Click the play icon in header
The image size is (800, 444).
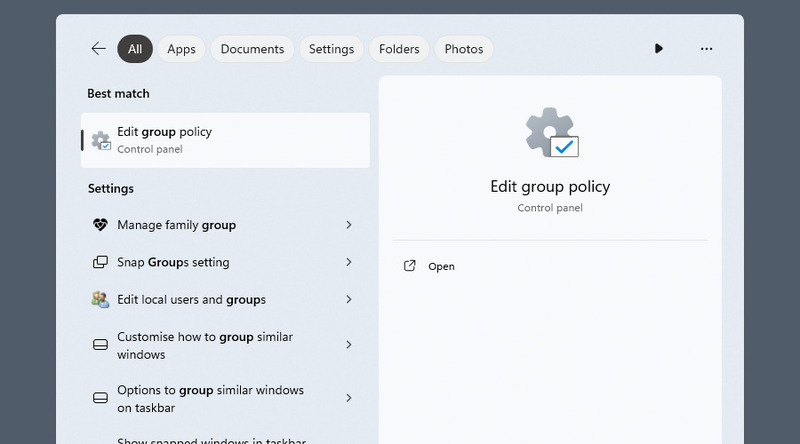click(x=658, y=49)
